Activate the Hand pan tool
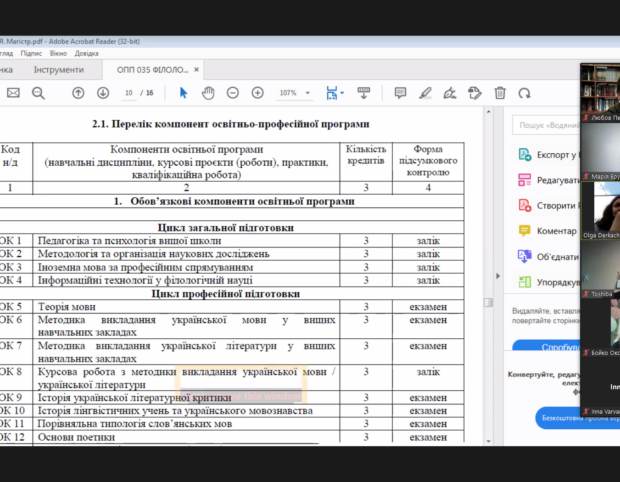The width and height of the screenshot is (620, 482). [208, 93]
